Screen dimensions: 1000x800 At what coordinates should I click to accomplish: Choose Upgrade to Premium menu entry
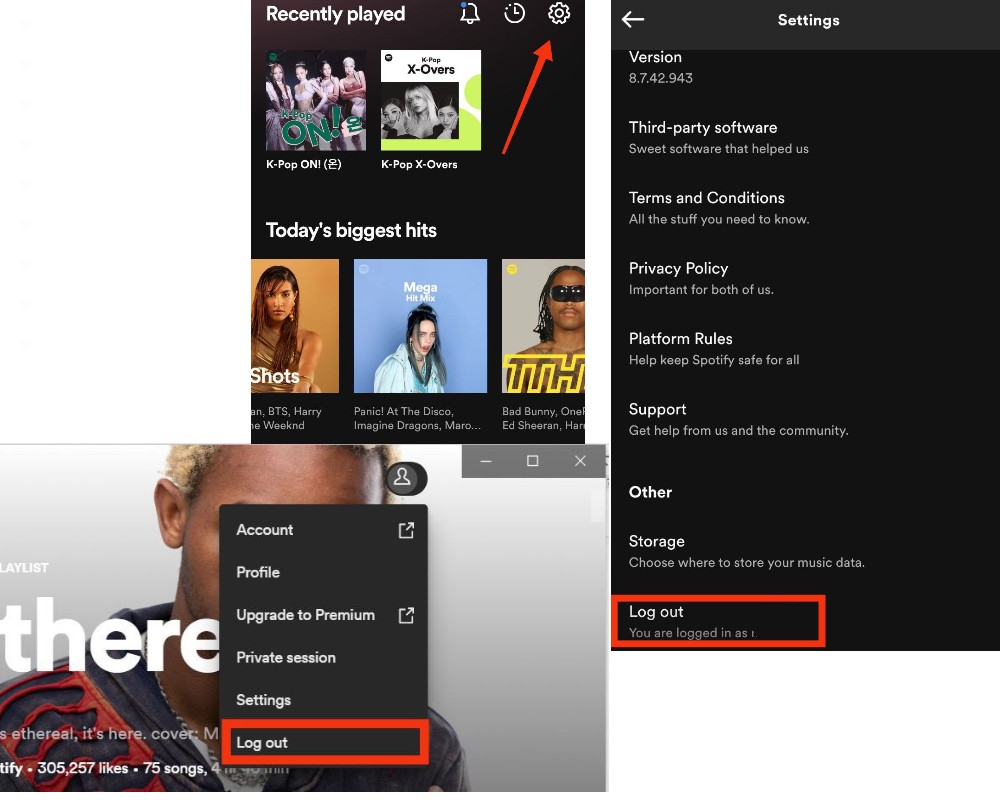[x=323, y=615]
